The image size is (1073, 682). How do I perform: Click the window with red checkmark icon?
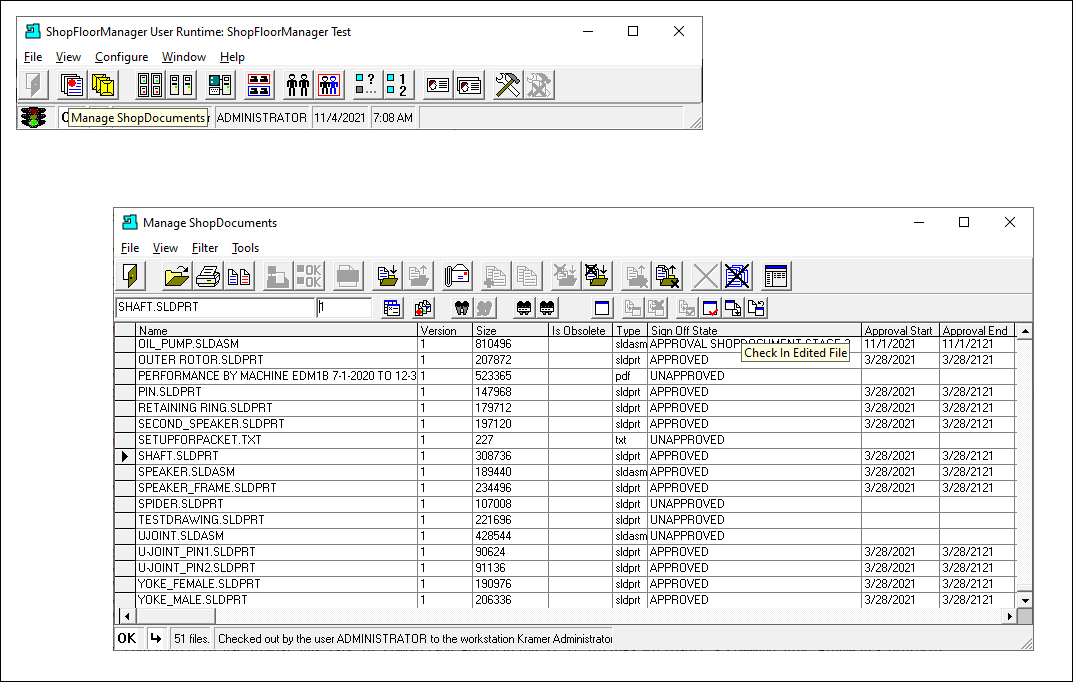click(710, 308)
